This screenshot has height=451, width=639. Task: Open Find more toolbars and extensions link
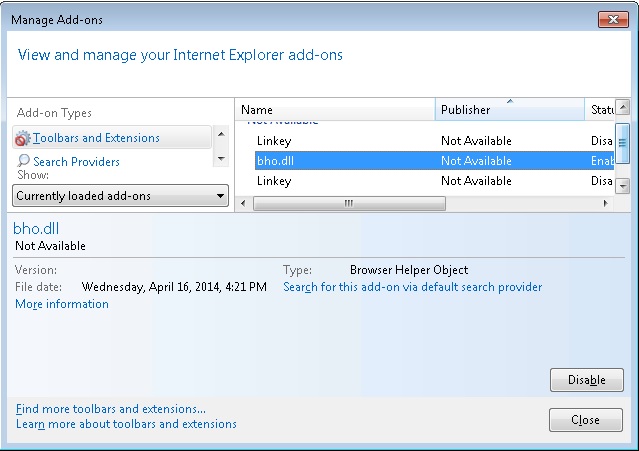coord(111,409)
